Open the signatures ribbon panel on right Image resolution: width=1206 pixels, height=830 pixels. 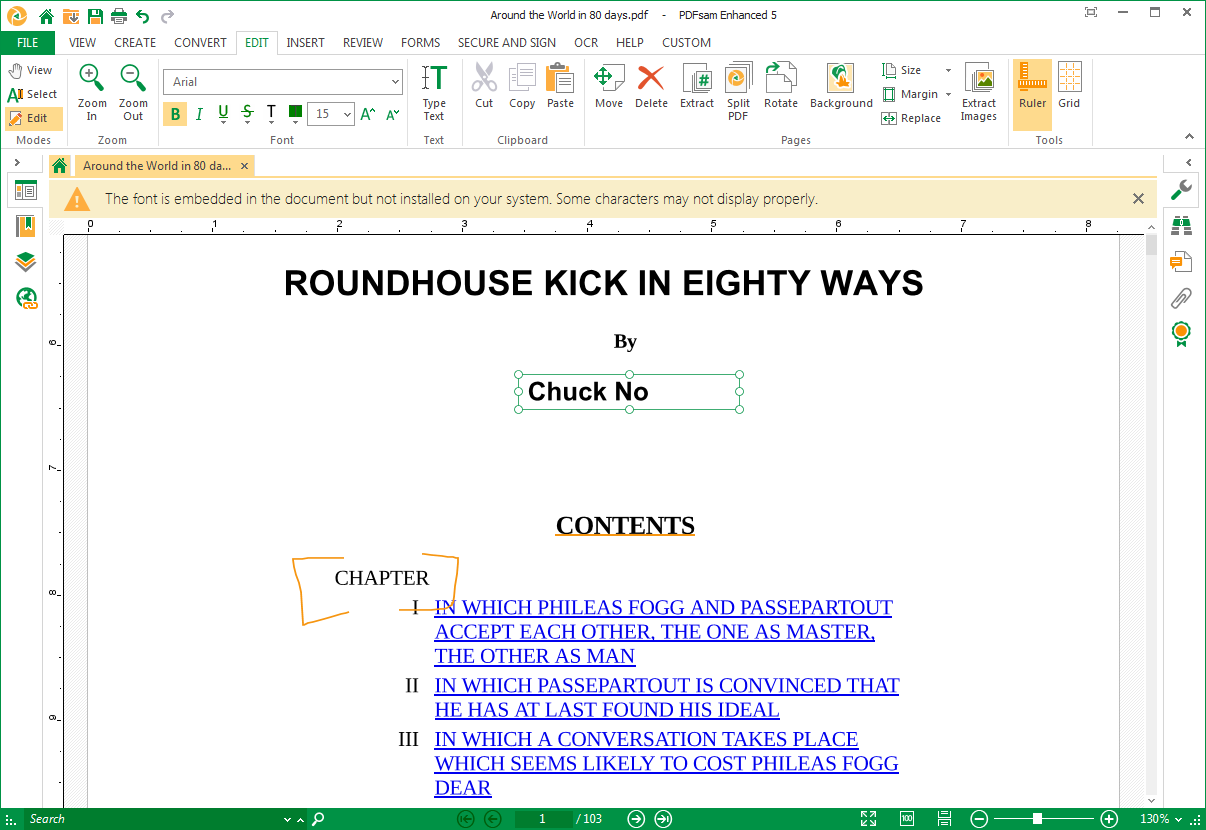(1181, 334)
